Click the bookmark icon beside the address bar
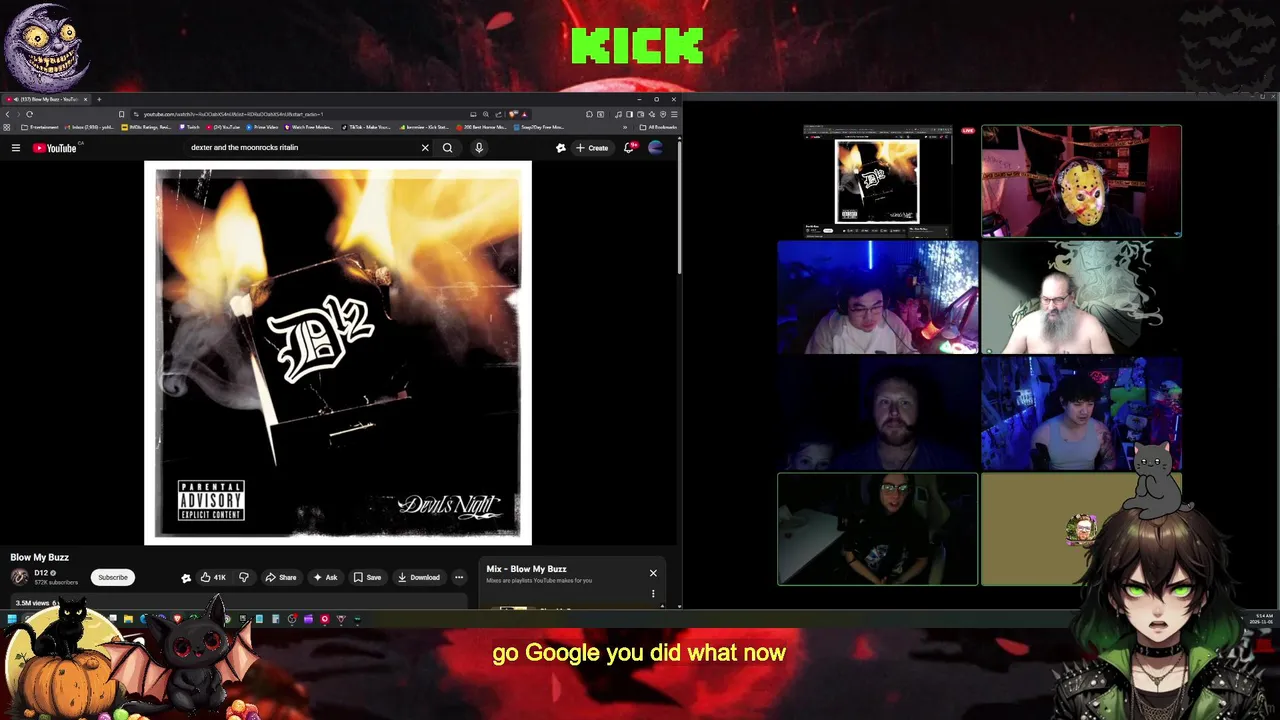Screen dimensions: 1280x720 (122, 114)
